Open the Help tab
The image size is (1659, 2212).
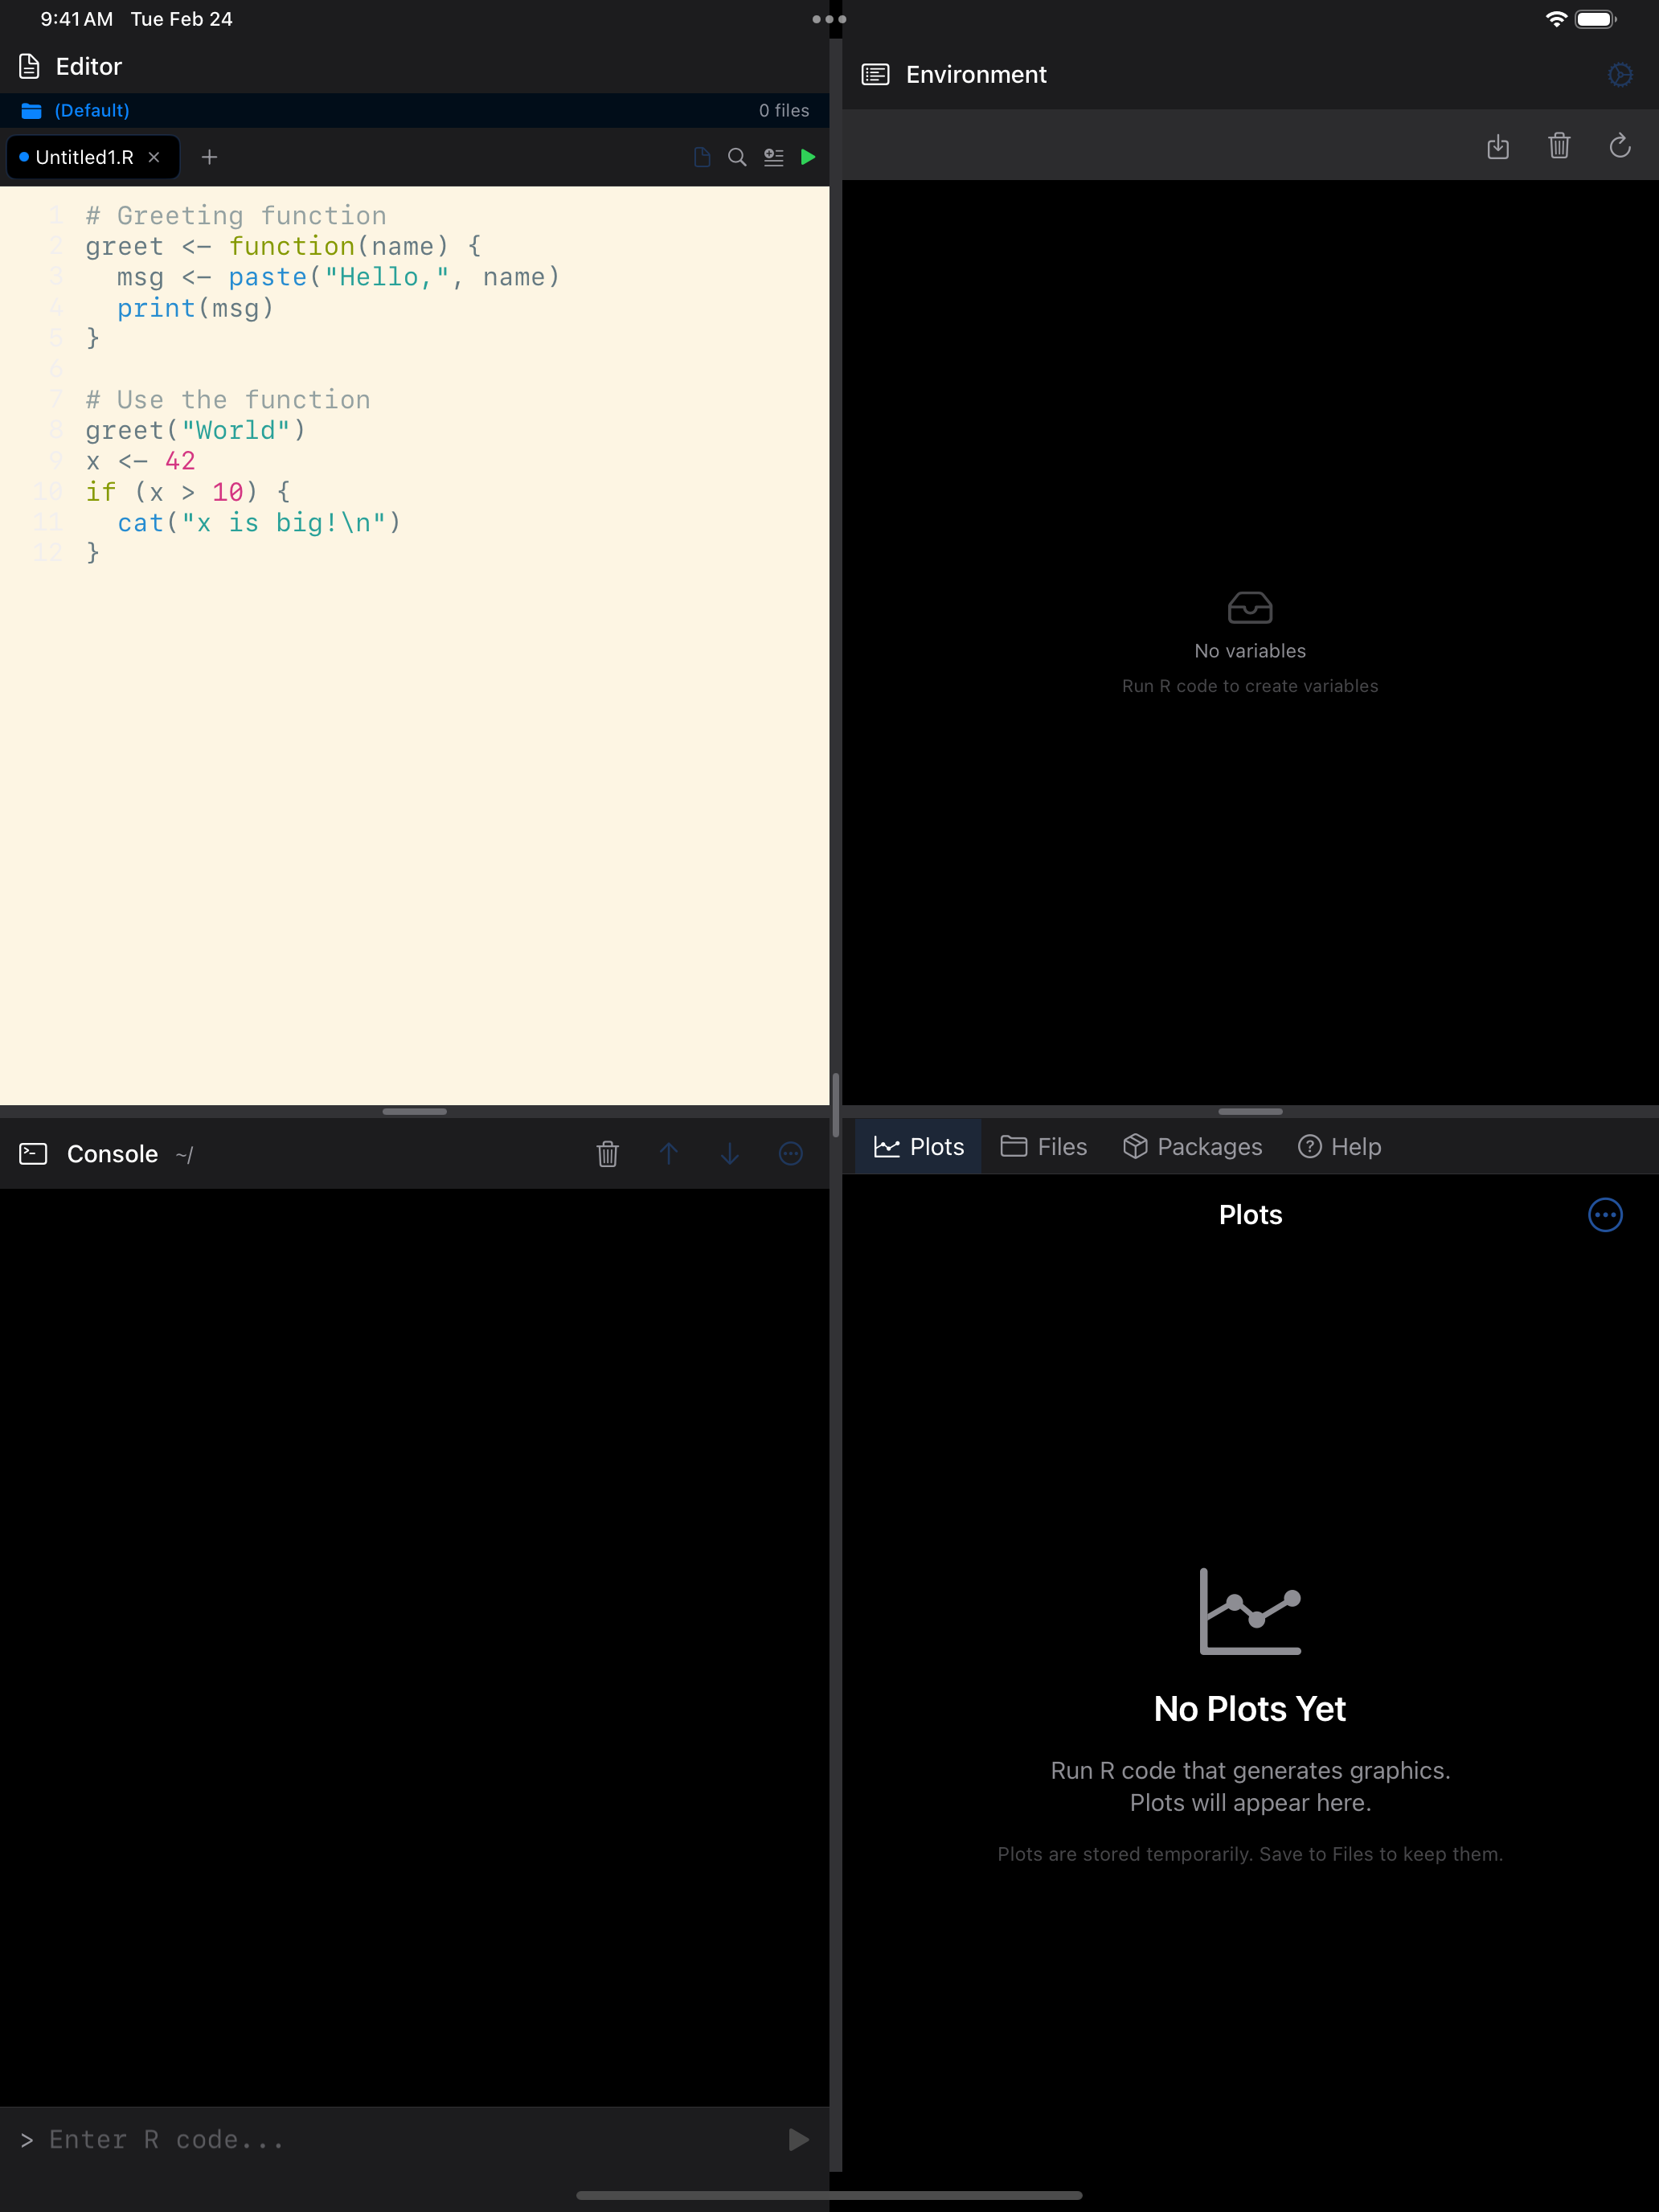pyautogui.click(x=1339, y=1146)
